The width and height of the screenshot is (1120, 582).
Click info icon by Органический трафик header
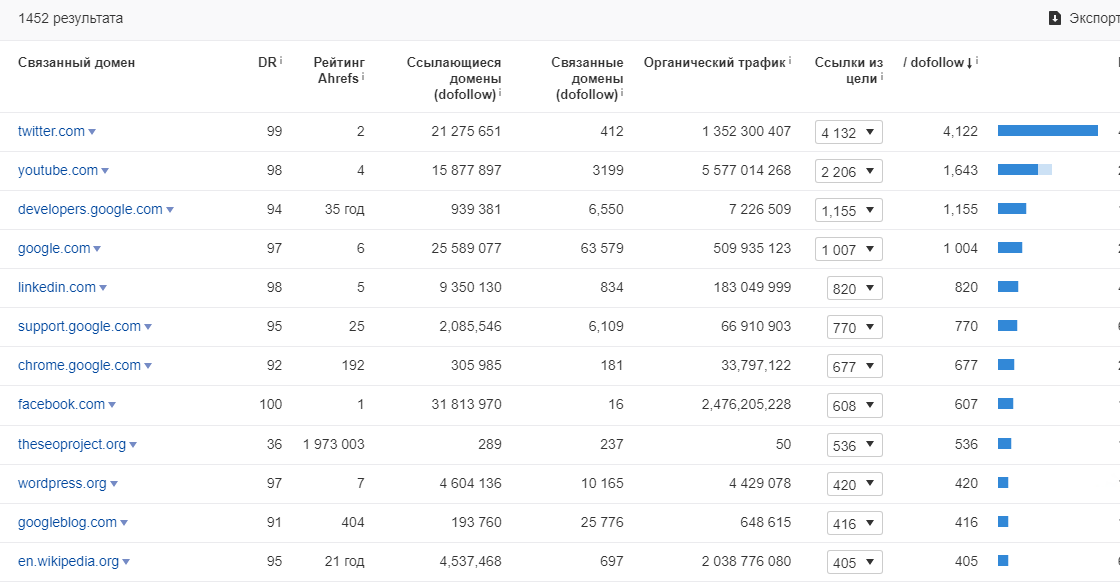(x=790, y=61)
